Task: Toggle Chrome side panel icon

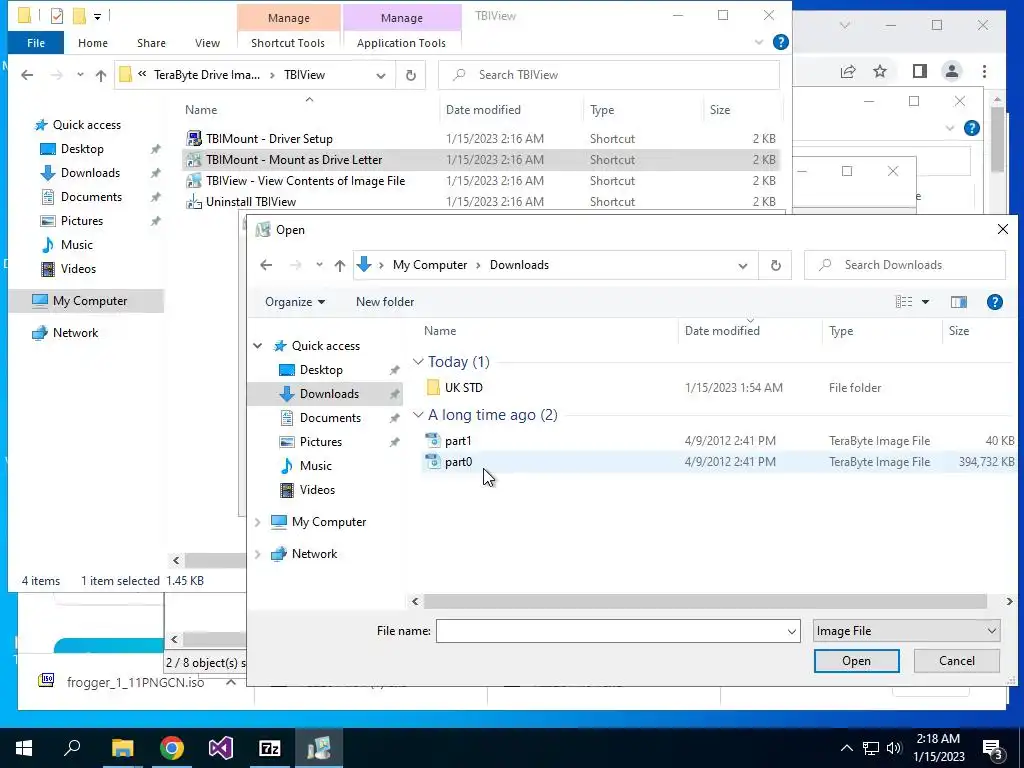Action: click(x=920, y=71)
